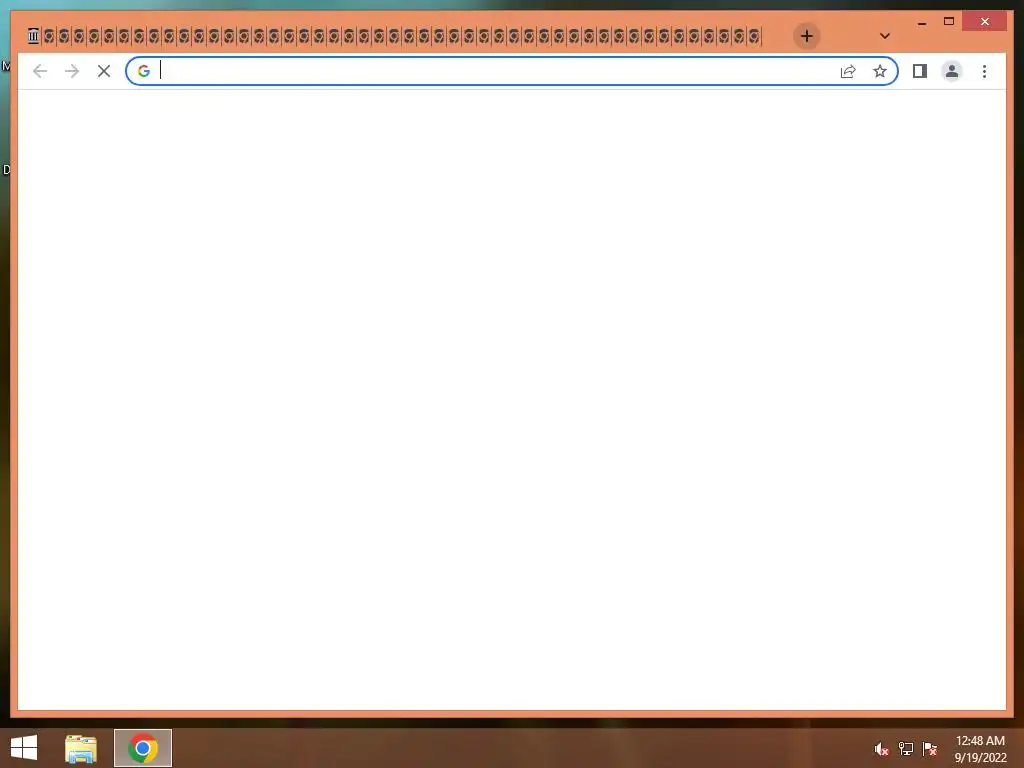Image resolution: width=1024 pixels, height=768 pixels.
Task: Bookmark this tab with the star icon
Action: point(880,71)
